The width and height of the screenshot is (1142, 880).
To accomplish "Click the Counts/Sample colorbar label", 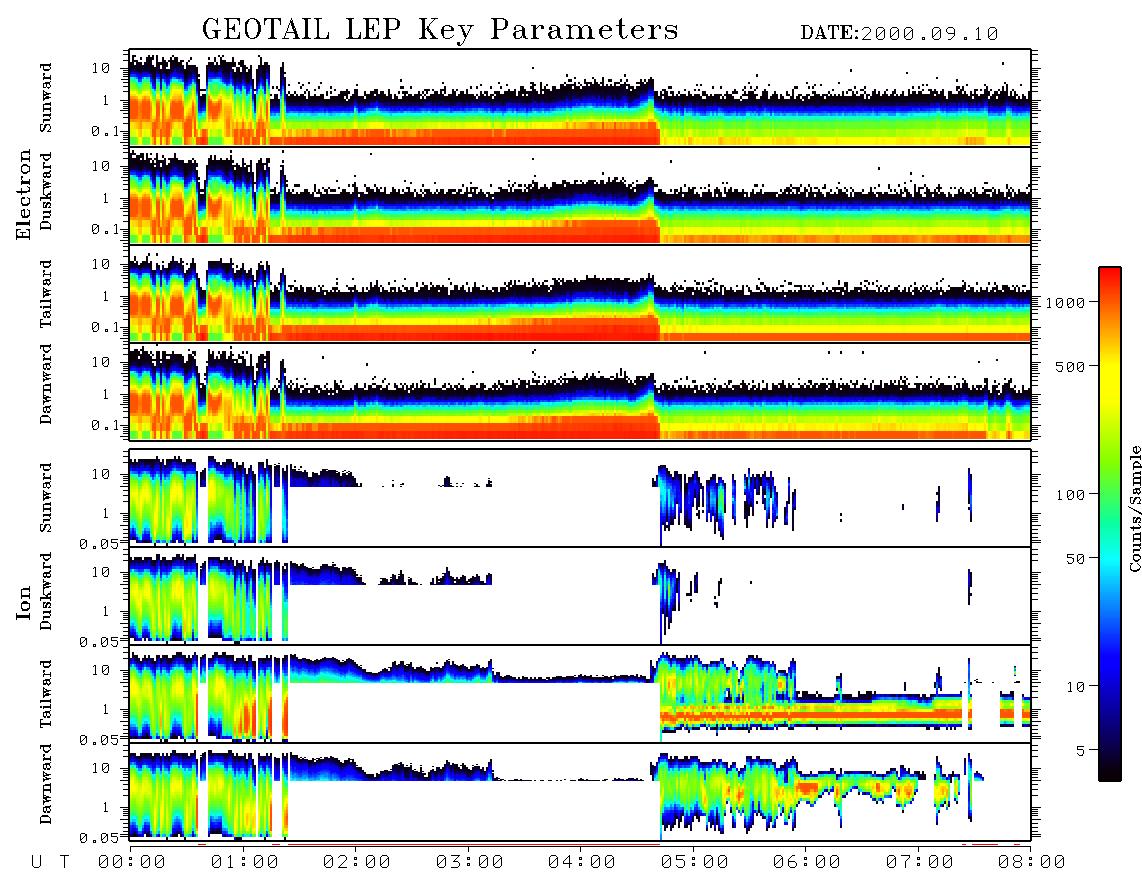I will click(1134, 508).
